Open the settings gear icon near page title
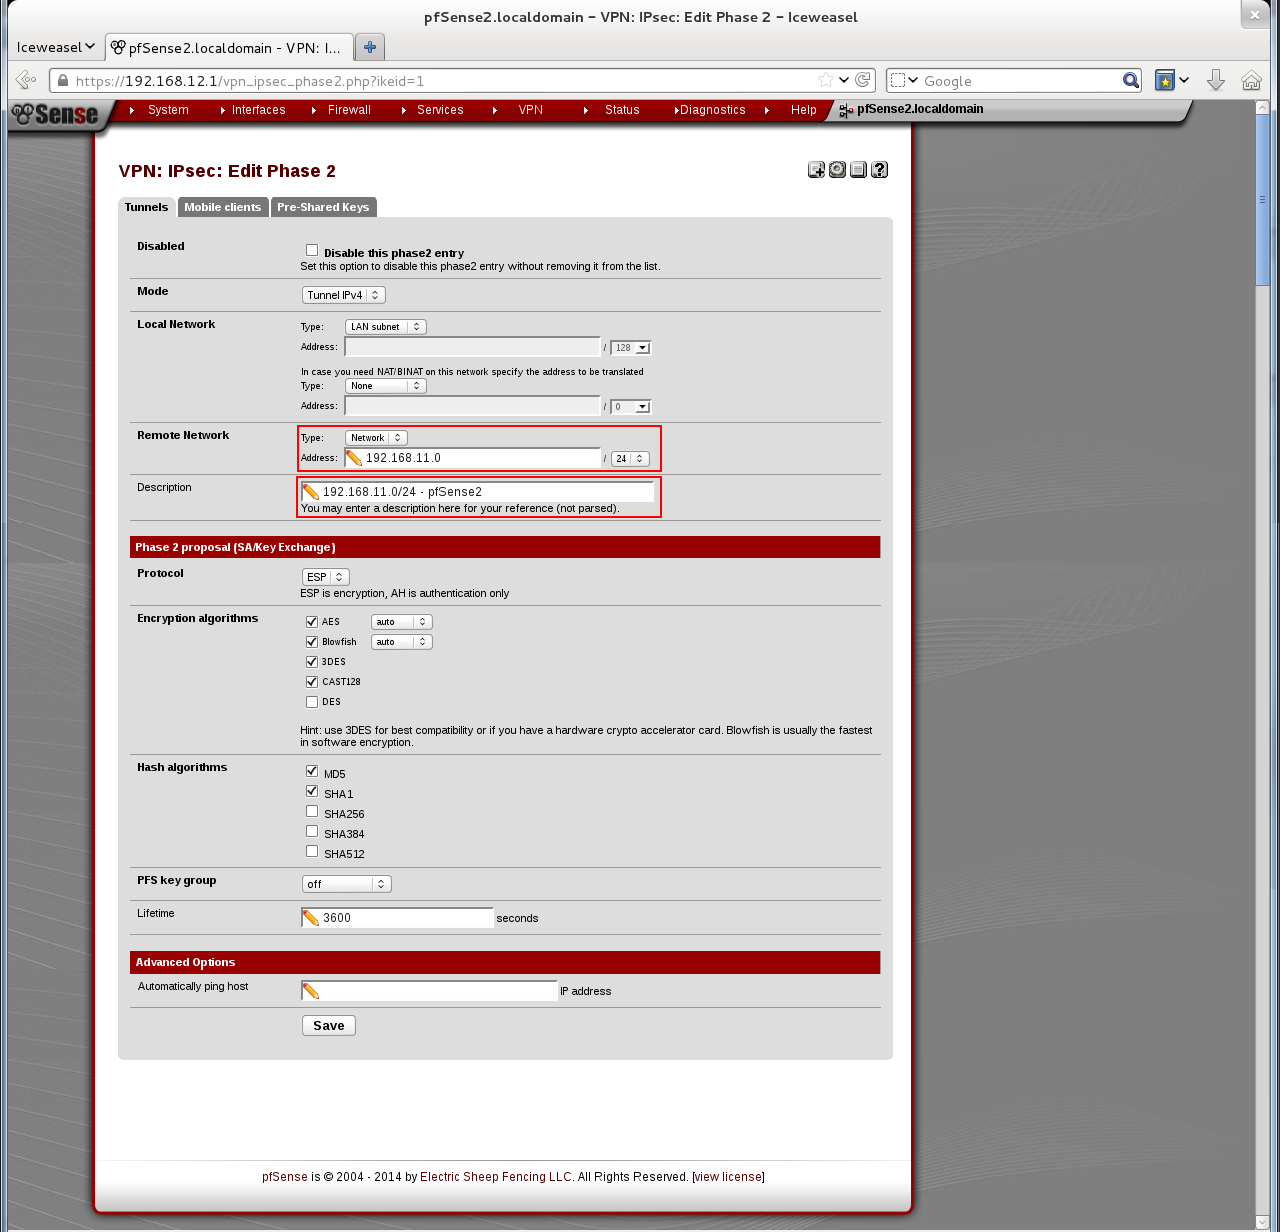Screen dimensions: 1280x1232 [x=837, y=169]
